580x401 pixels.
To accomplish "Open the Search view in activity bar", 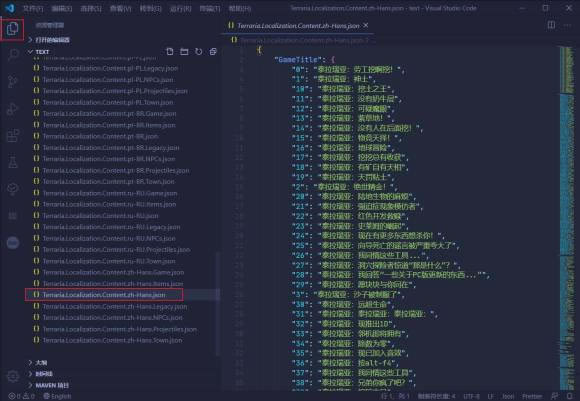I will pyautogui.click(x=13, y=55).
